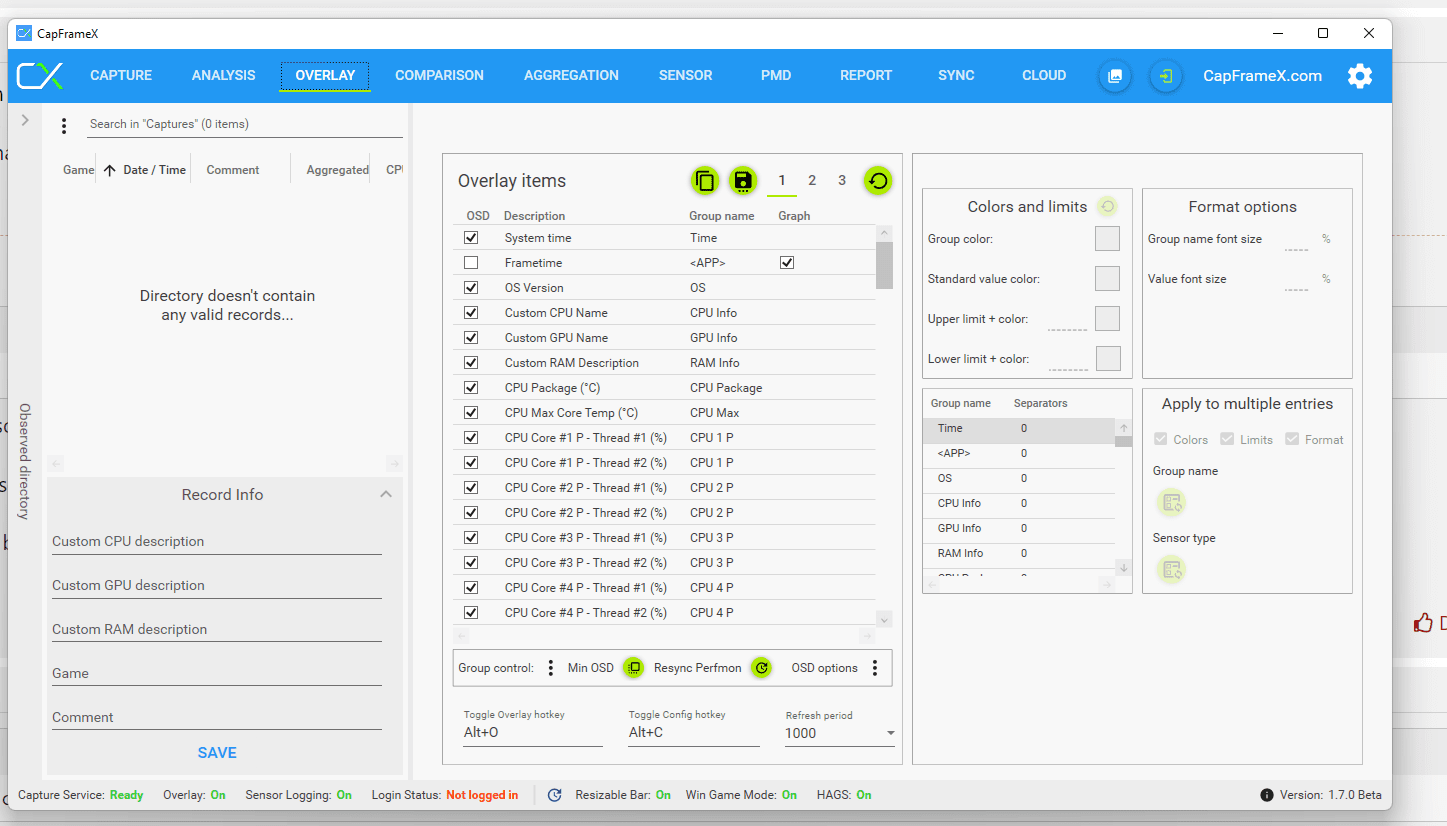
Task: Select the Time group row
Action: (x=1018, y=429)
